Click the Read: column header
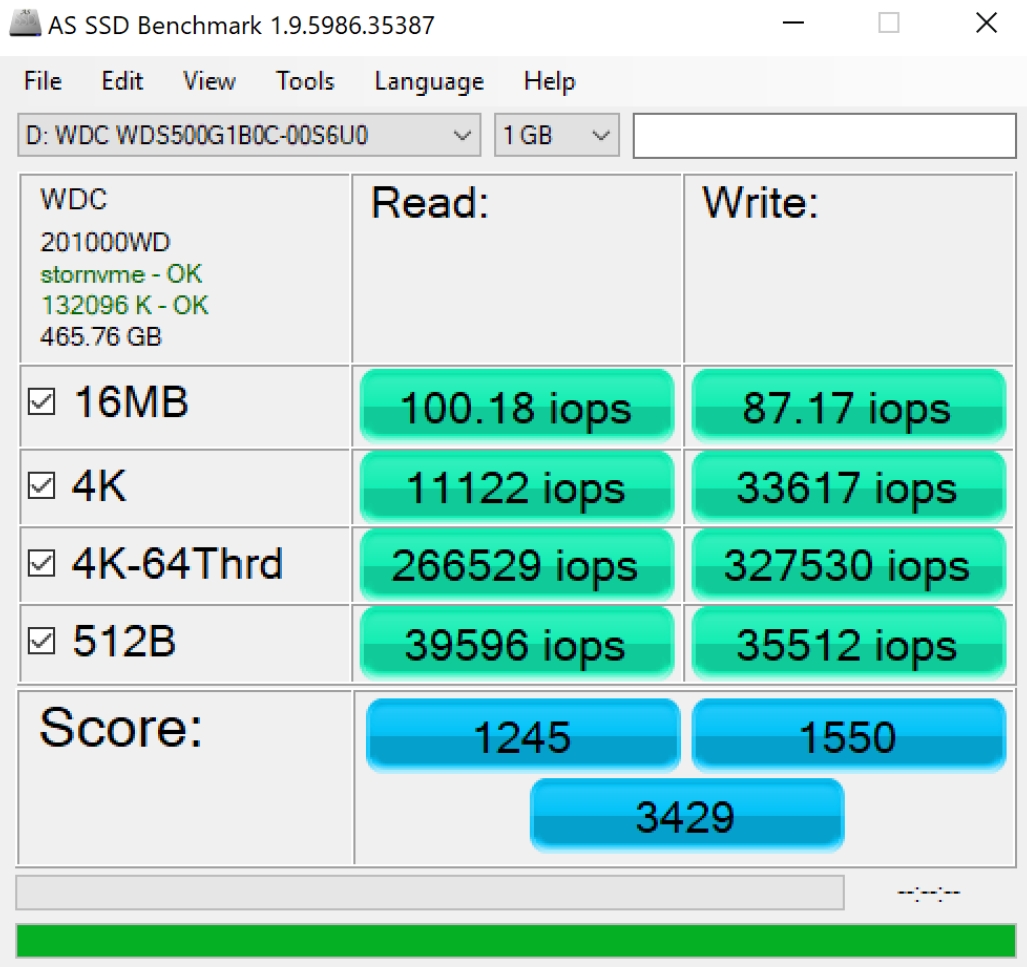 click(430, 202)
